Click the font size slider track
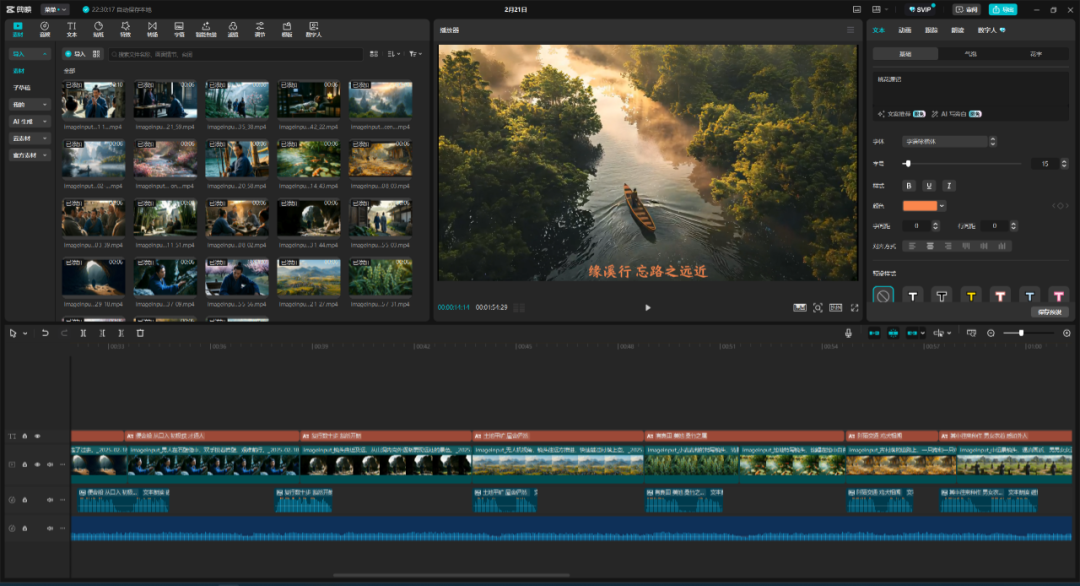The image size is (1080, 586). tap(962, 164)
